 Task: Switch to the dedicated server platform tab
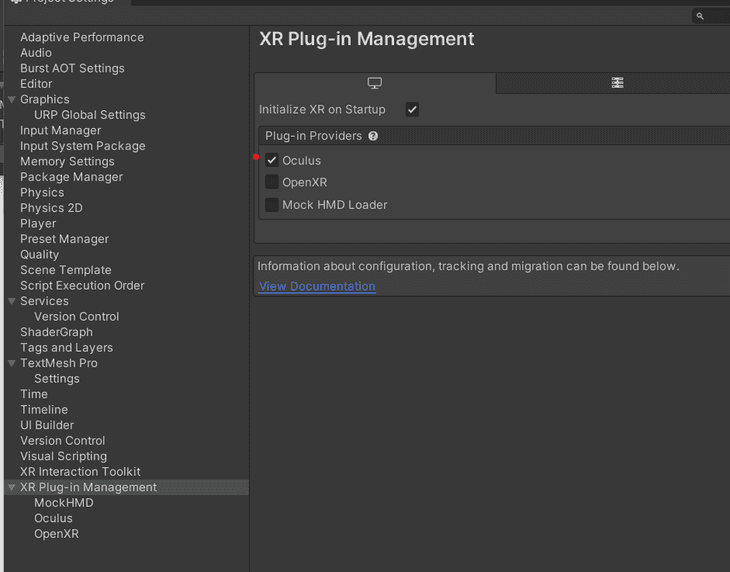point(617,83)
